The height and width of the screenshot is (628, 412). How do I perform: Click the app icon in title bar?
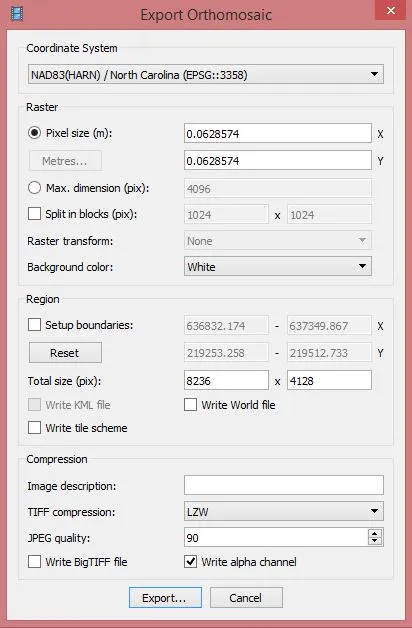point(17,14)
